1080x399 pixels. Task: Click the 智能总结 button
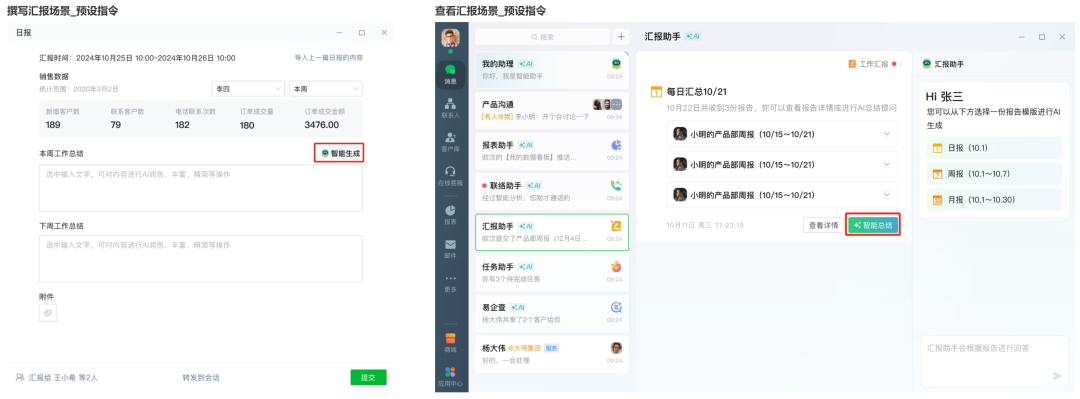click(873, 225)
